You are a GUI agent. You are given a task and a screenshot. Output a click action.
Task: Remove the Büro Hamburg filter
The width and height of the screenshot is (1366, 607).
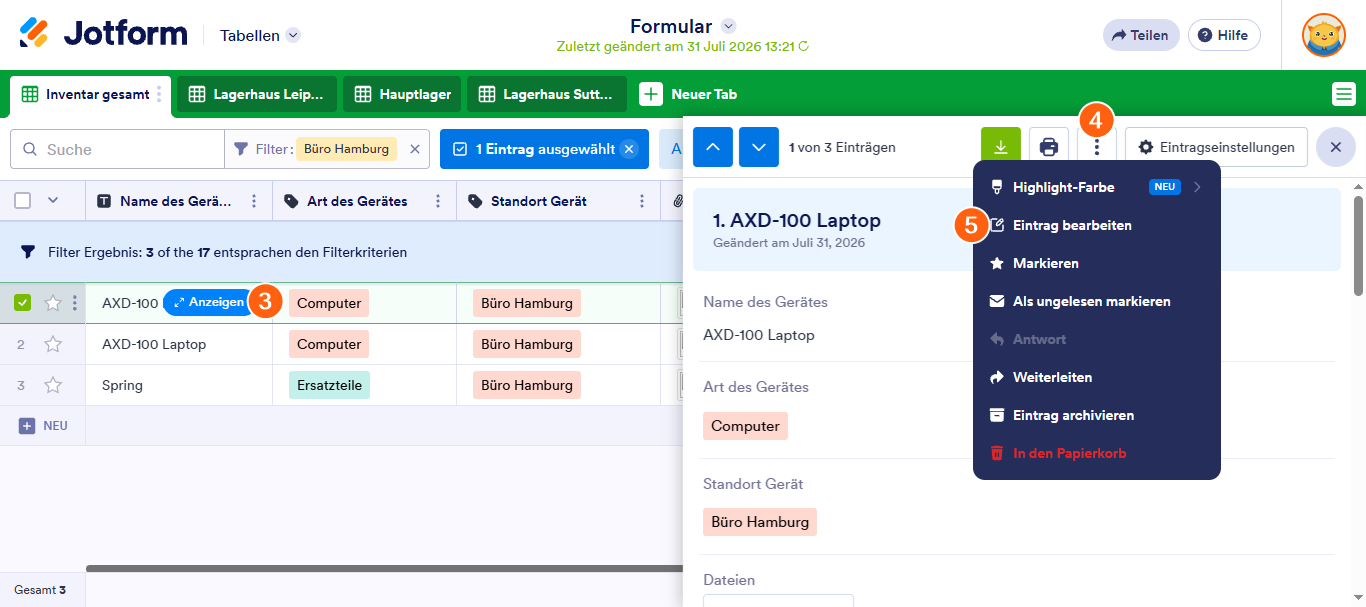pos(415,149)
